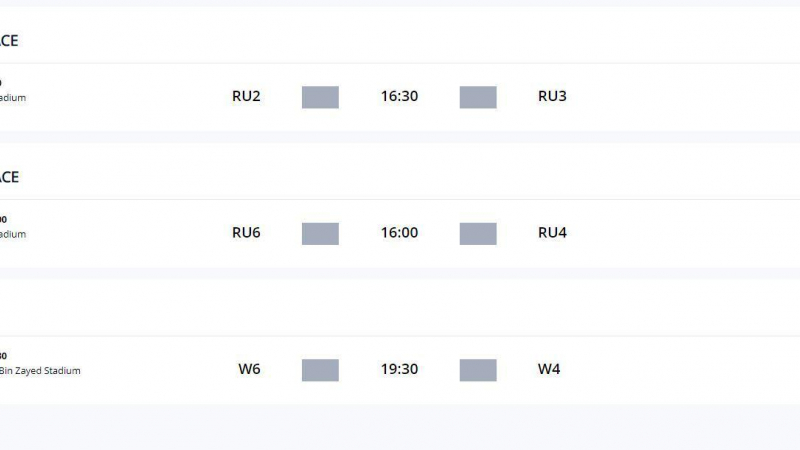
Task: Select the RU6 team name
Action: (246, 233)
